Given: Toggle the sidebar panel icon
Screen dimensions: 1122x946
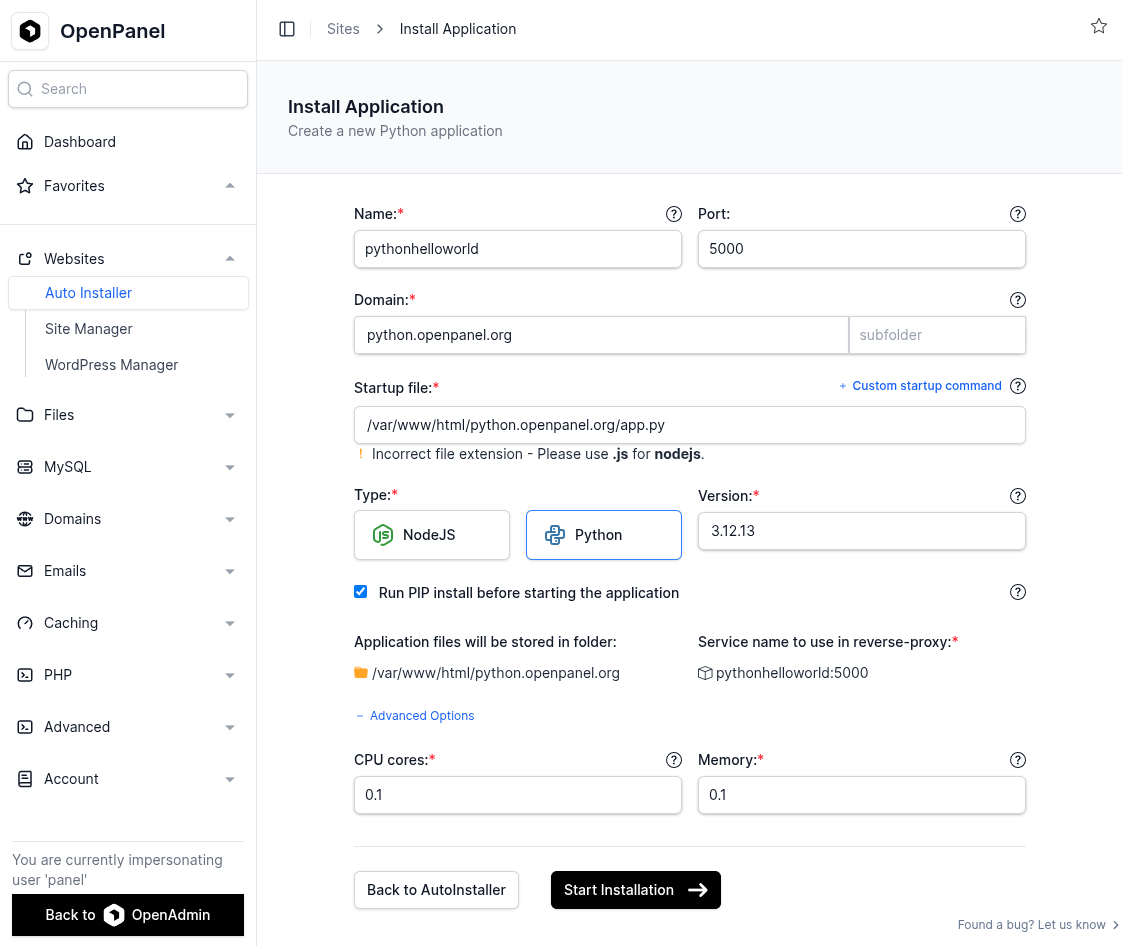Looking at the screenshot, I should point(287,29).
